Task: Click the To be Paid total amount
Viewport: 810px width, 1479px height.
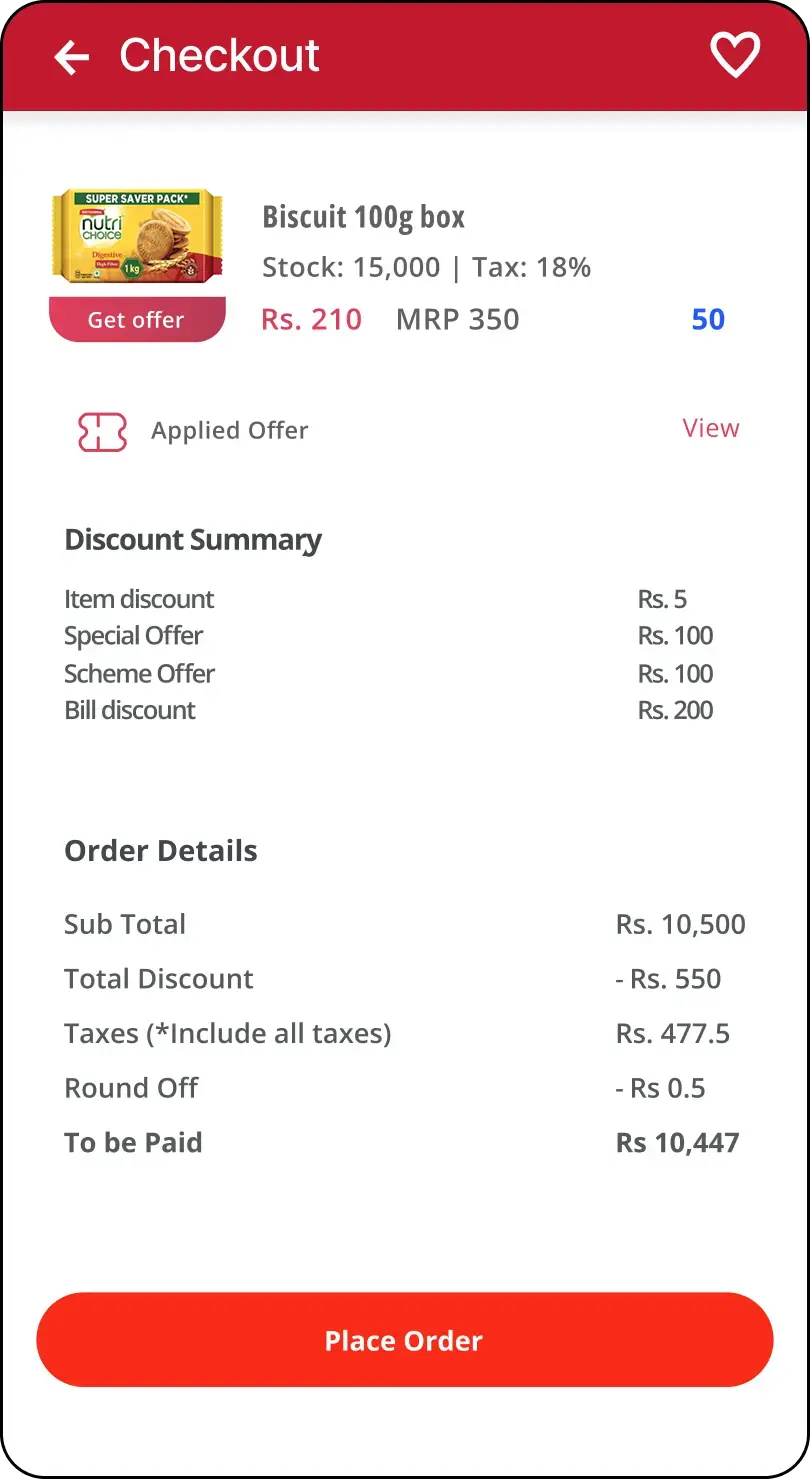Action: click(x=677, y=1143)
